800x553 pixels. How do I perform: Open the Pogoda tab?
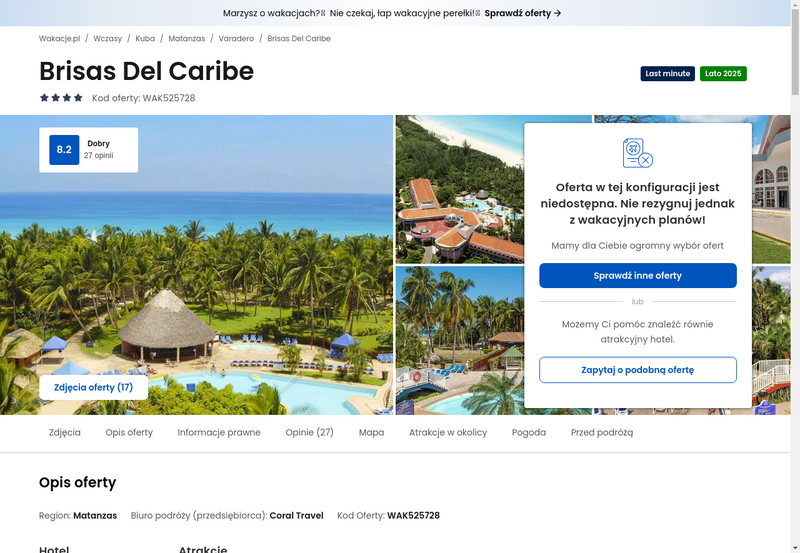click(x=529, y=433)
